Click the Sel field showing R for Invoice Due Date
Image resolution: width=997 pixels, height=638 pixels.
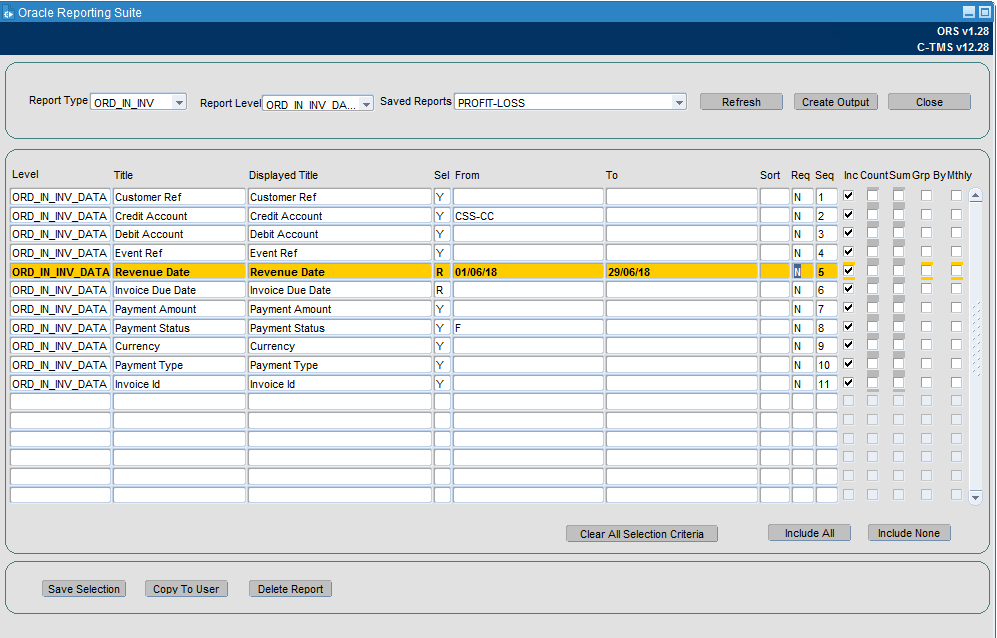coord(442,290)
